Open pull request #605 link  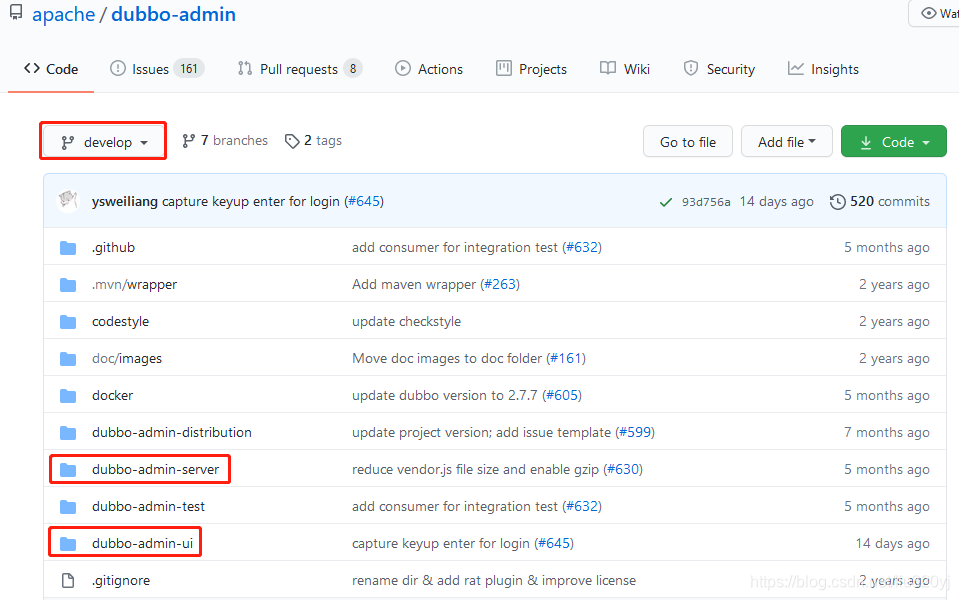pos(561,395)
